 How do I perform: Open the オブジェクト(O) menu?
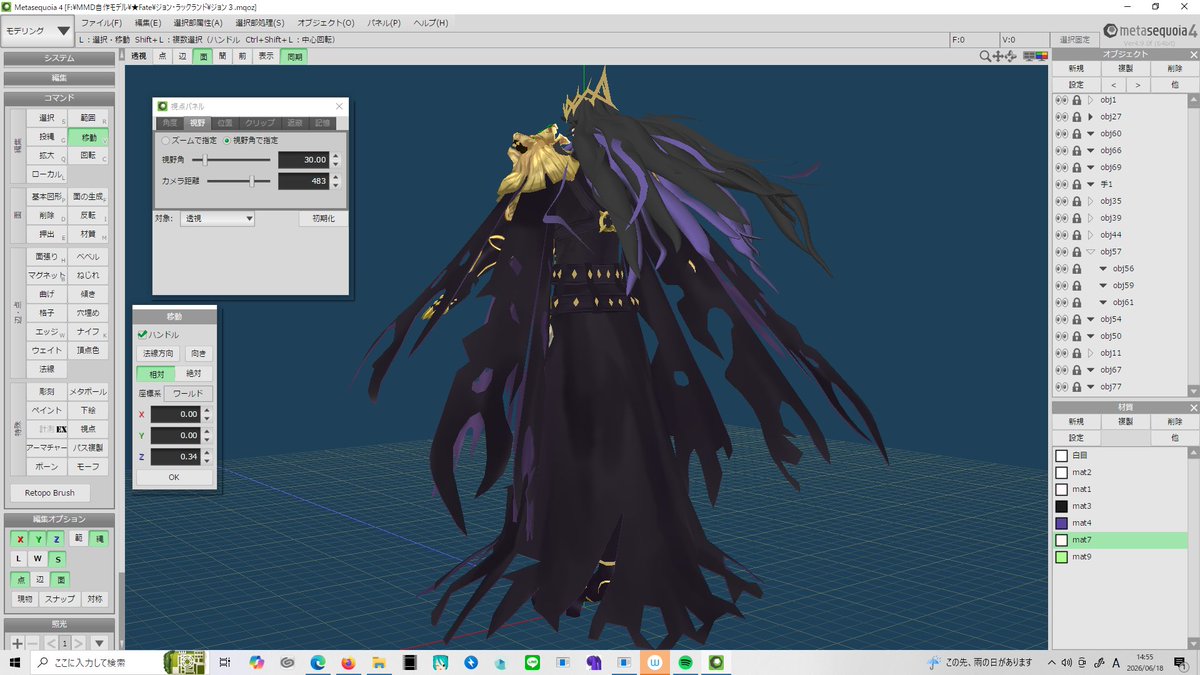[x=325, y=22]
